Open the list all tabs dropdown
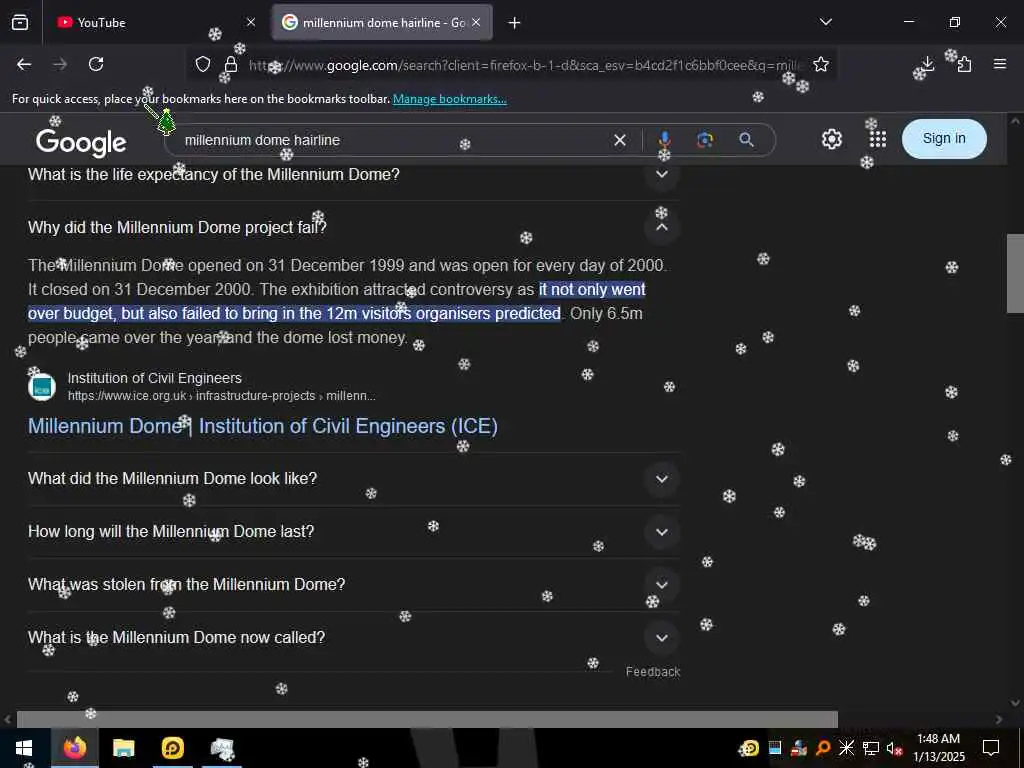The width and height of the screenshot is (1024, 768). point(826,23)
